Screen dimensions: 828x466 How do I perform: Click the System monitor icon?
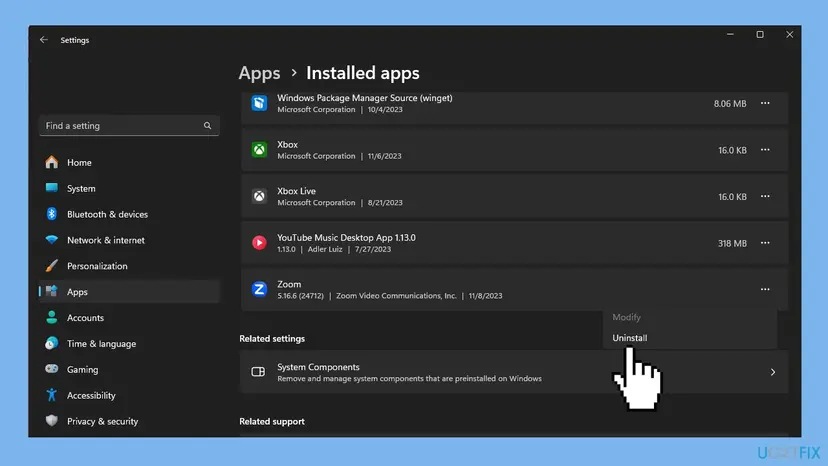[52, 188]
